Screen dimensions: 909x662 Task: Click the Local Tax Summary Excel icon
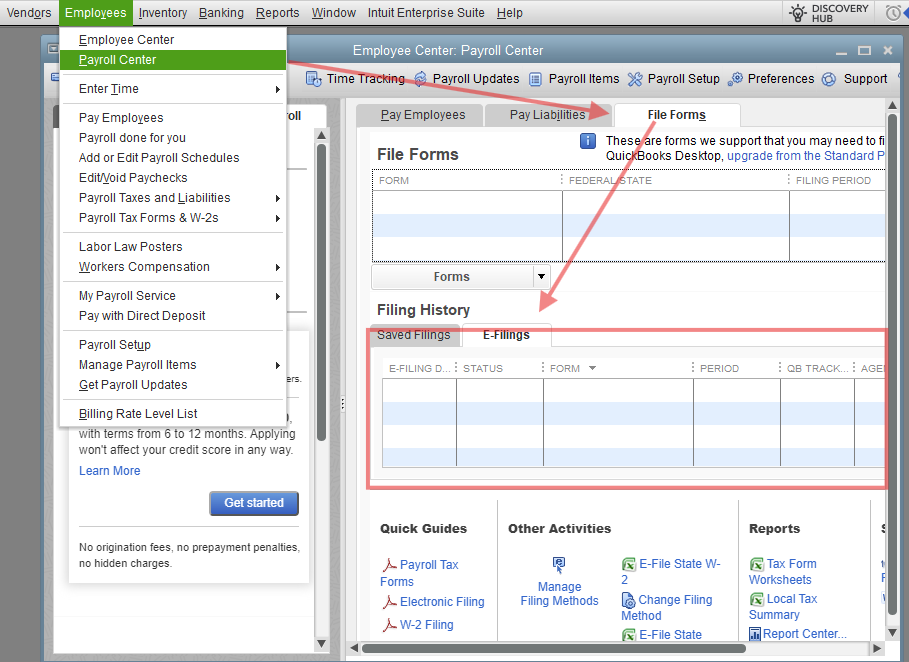757,599
